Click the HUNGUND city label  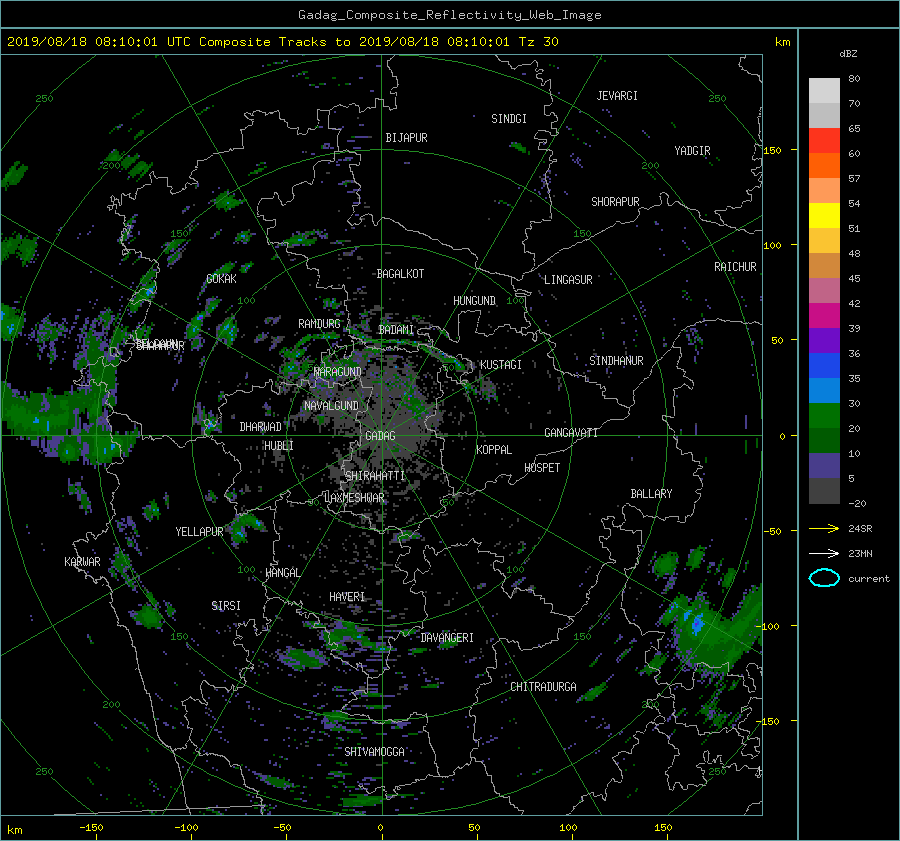click(474, 301)
